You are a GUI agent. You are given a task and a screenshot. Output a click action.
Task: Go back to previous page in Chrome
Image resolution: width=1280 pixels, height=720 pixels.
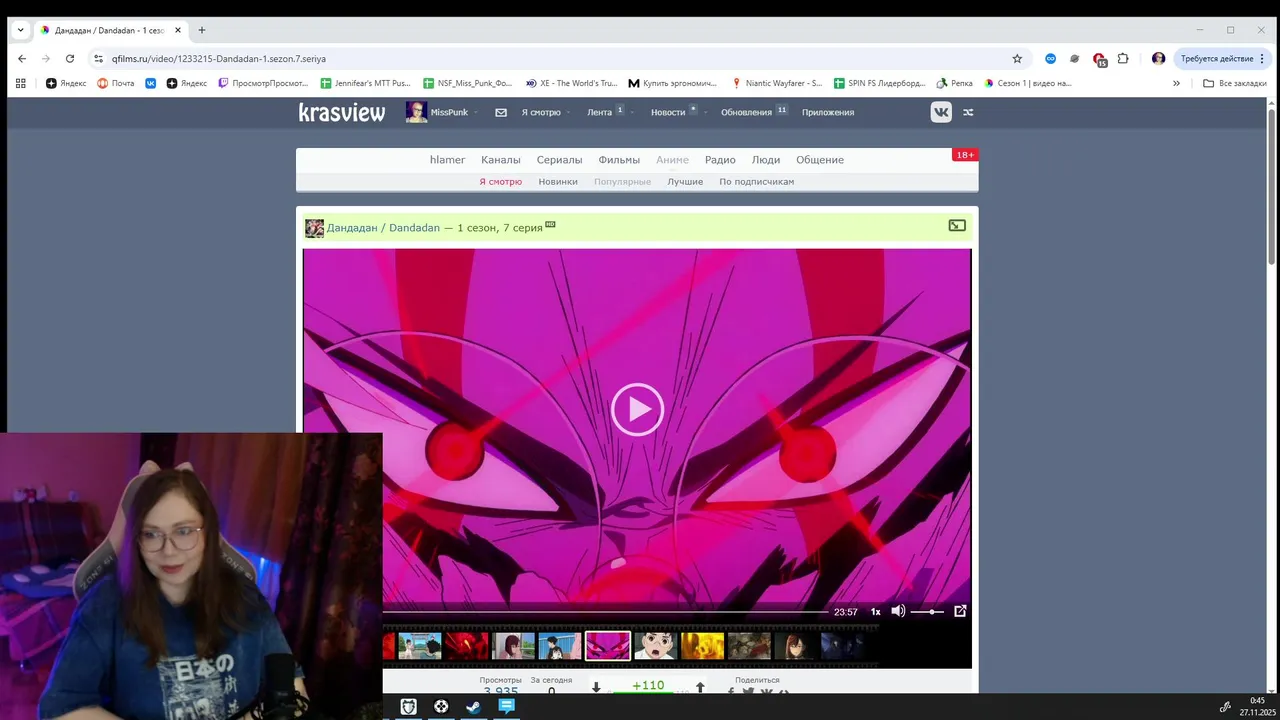22,58
